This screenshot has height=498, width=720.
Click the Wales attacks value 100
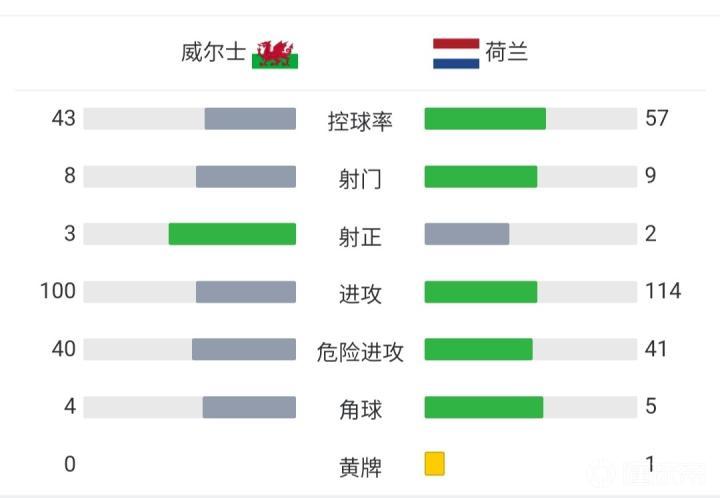tap(58, 291)
